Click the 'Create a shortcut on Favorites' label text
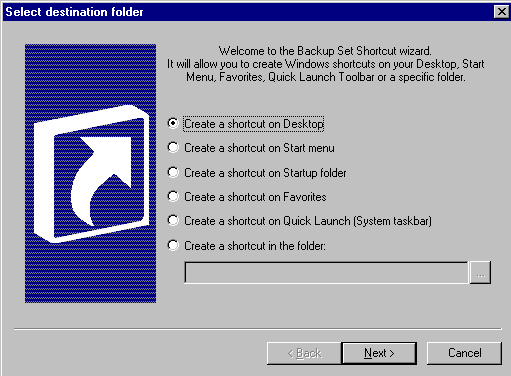Image resolution: width=511 pixels, height=376 pixels. [x=255, y=197]
